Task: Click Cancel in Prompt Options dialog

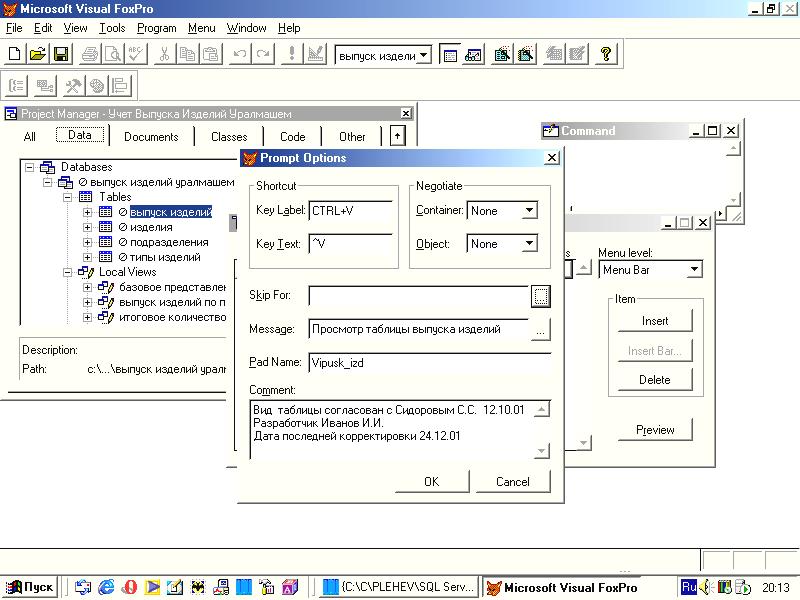Action: 513,482
